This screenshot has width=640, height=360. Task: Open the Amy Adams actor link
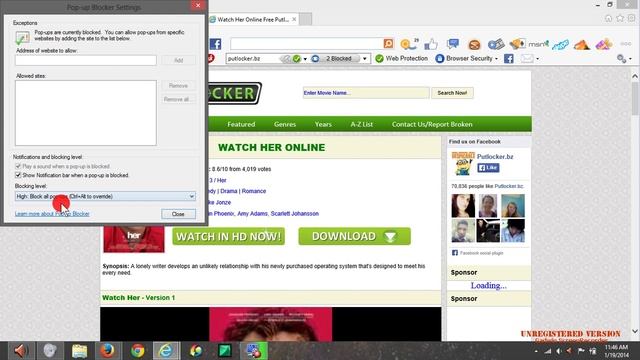tap(252, 213)
